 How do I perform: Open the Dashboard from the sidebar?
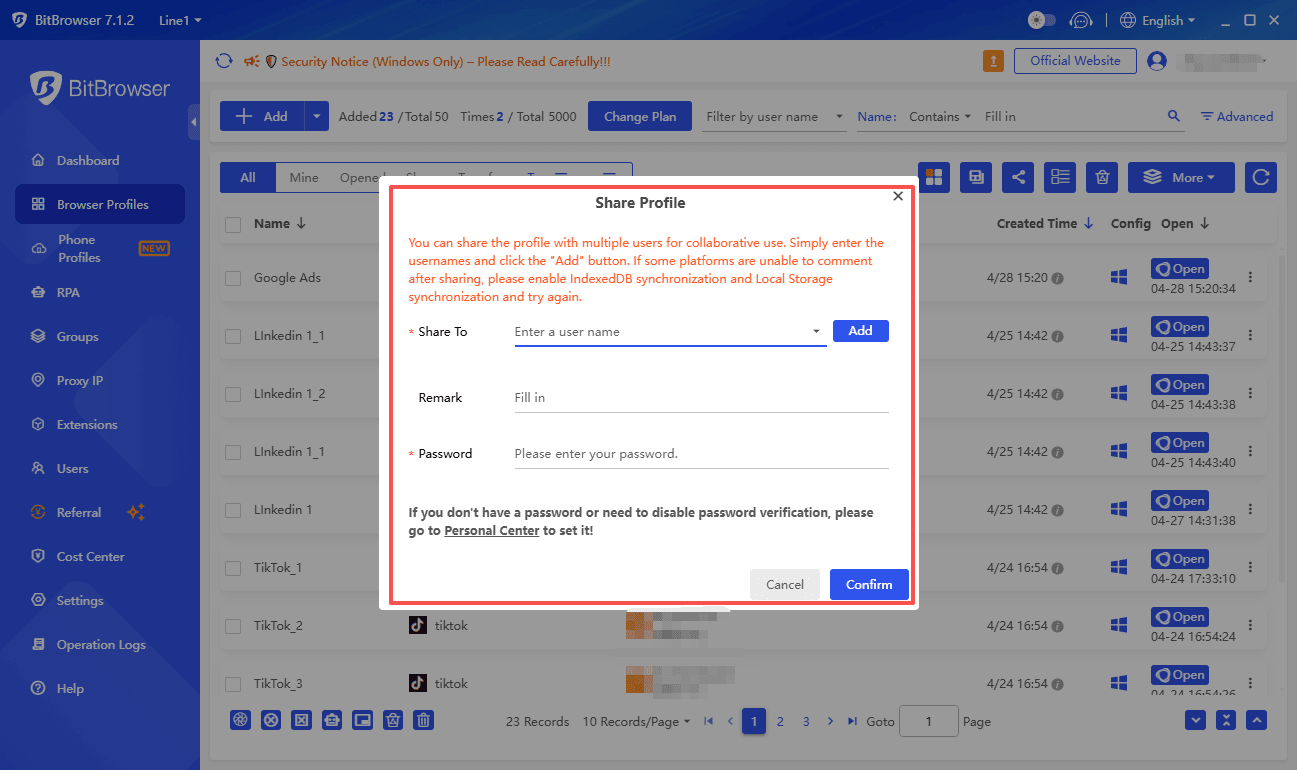click(x=90, y=160)
